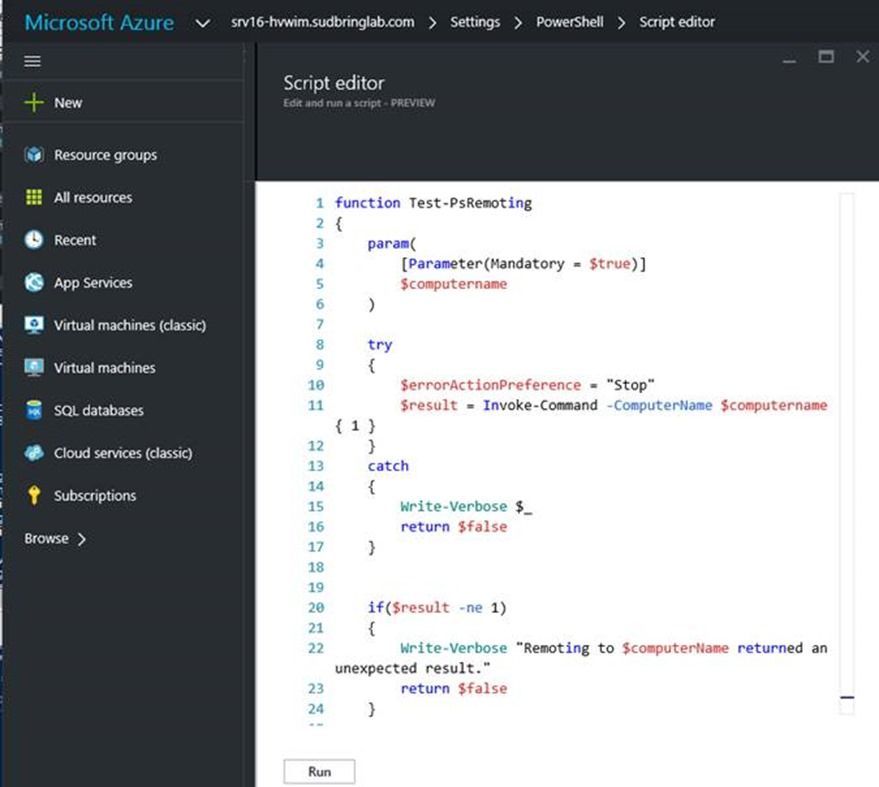This screenshot has height=787, width=879.
Task: Open Cloud services (classic) label
Action: (123, 453)
